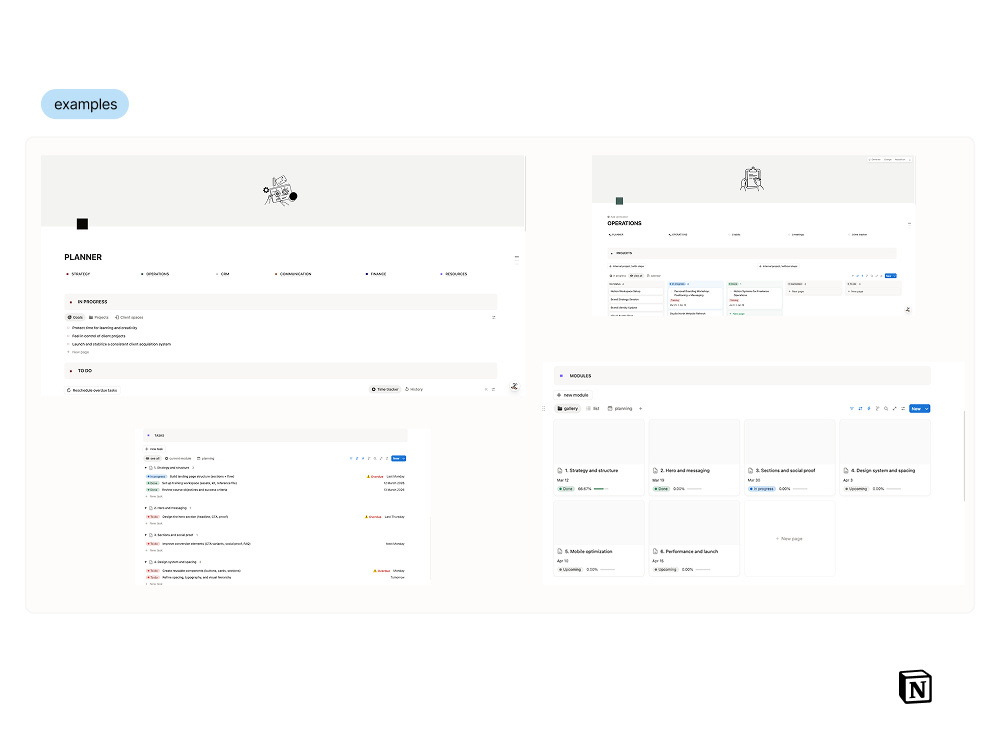Image resolution: width=1000 pixels, height=750 pixels.
Task: Open the FINANCE link in Planner
Action: coord(376,274)
